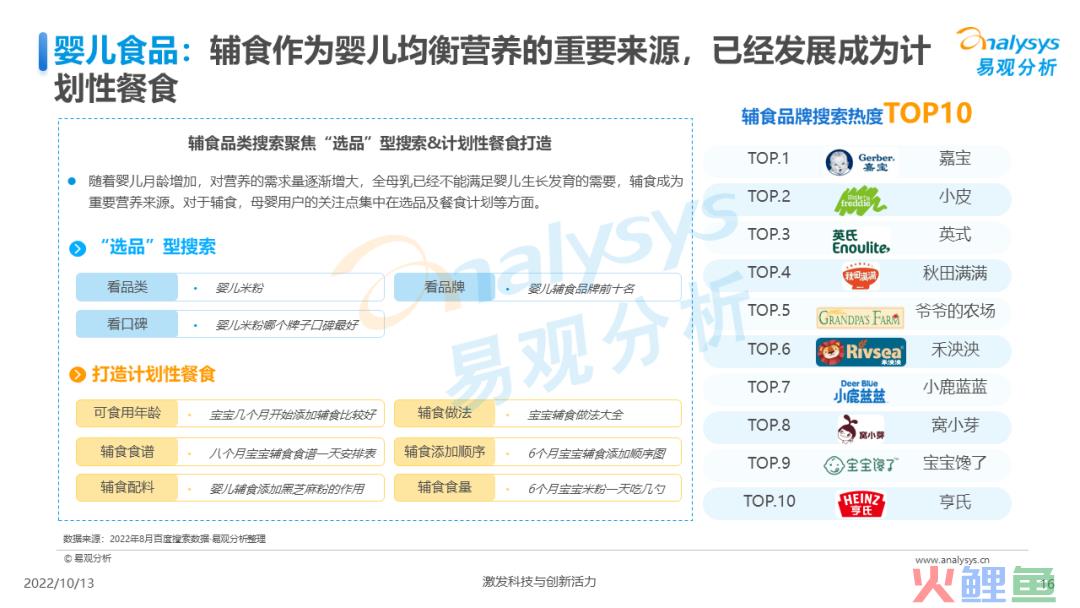The height and width of the screenshot is (608, 1080).
Task: Click the © 易观分析 copyright text
Action: tap(87, 558)
